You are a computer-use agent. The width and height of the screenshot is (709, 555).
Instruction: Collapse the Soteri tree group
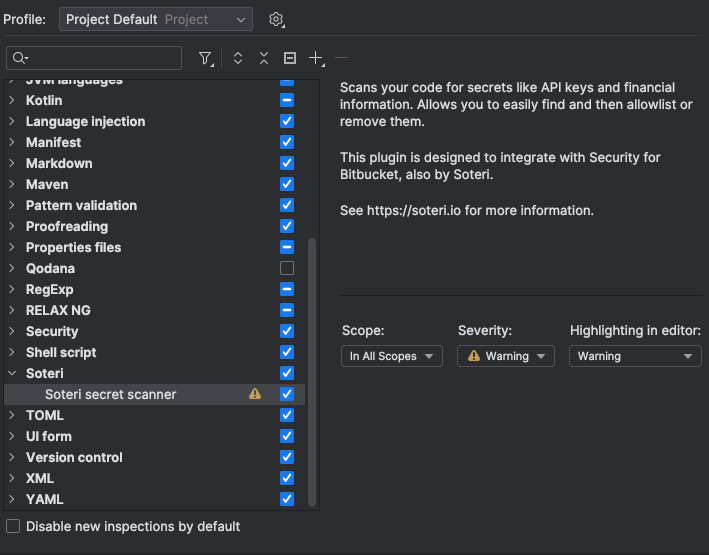point(12,373)
